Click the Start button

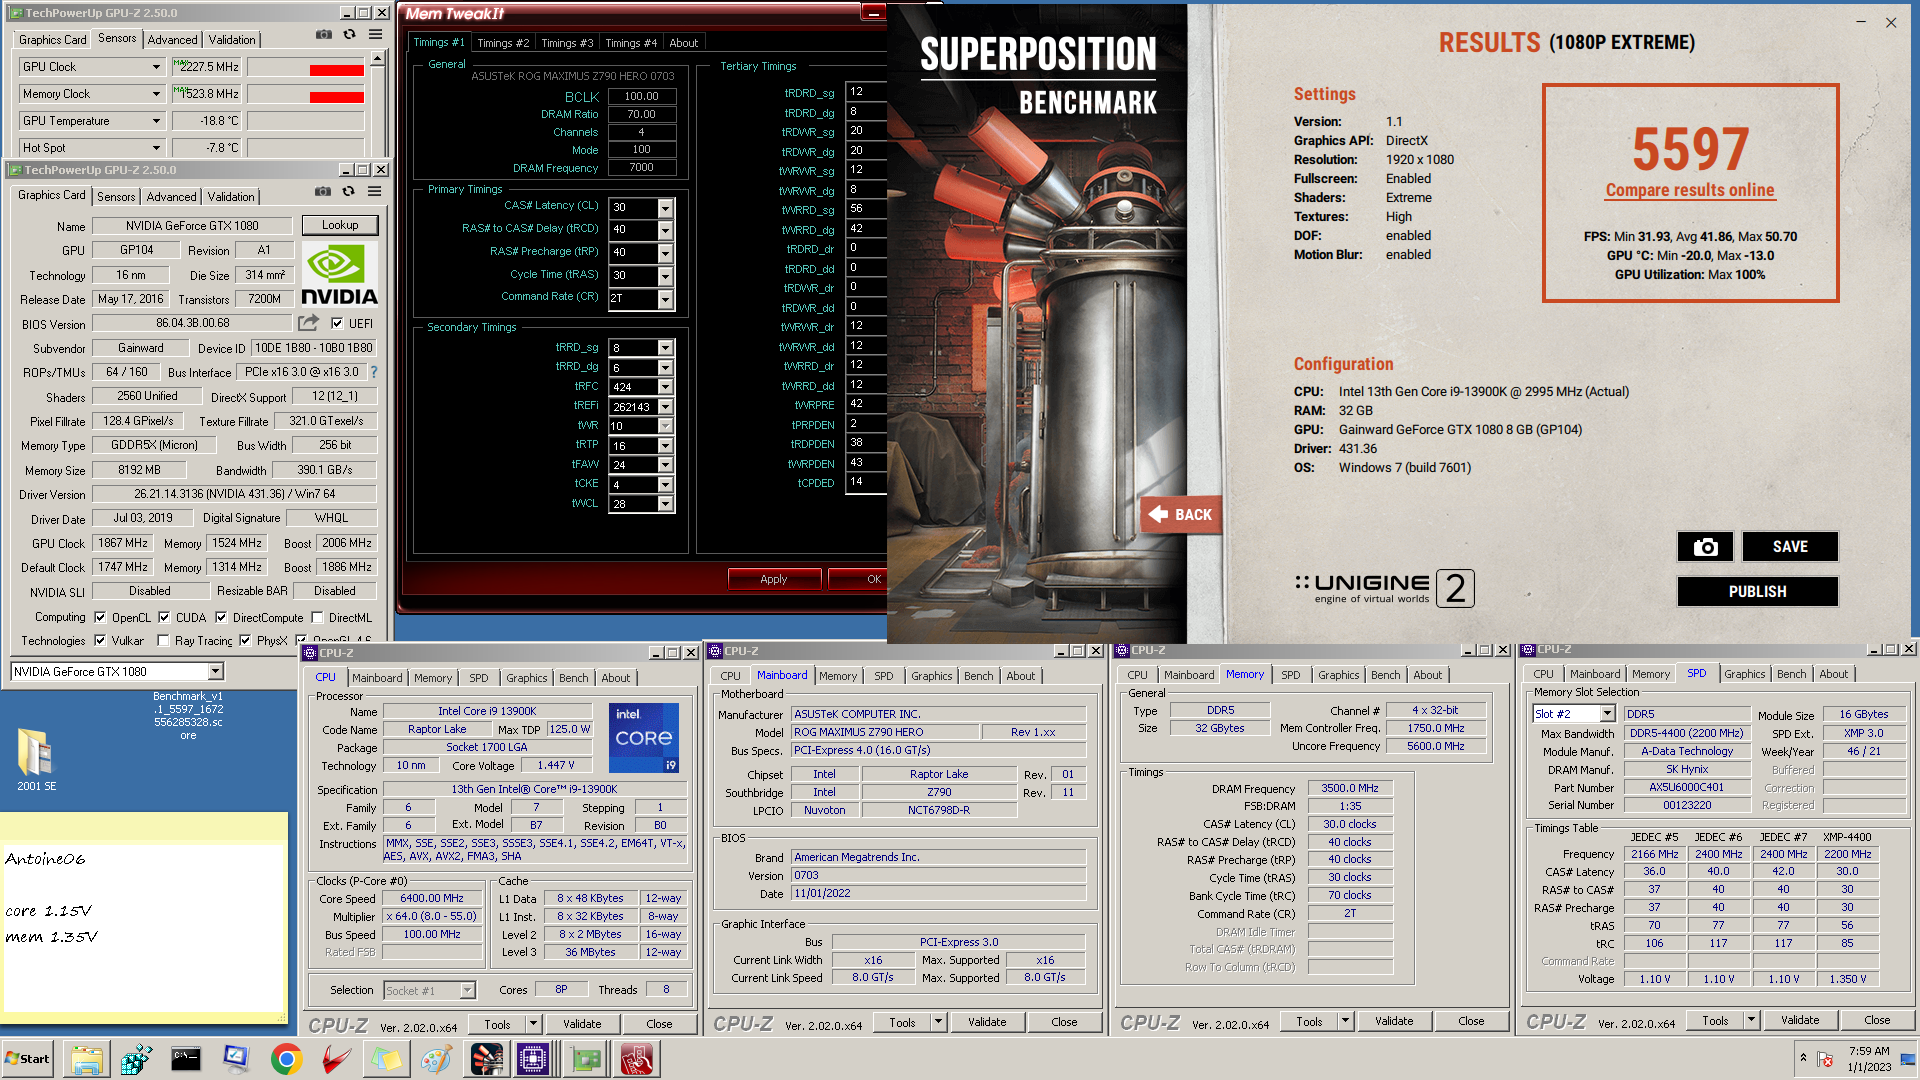point(29,1059)
